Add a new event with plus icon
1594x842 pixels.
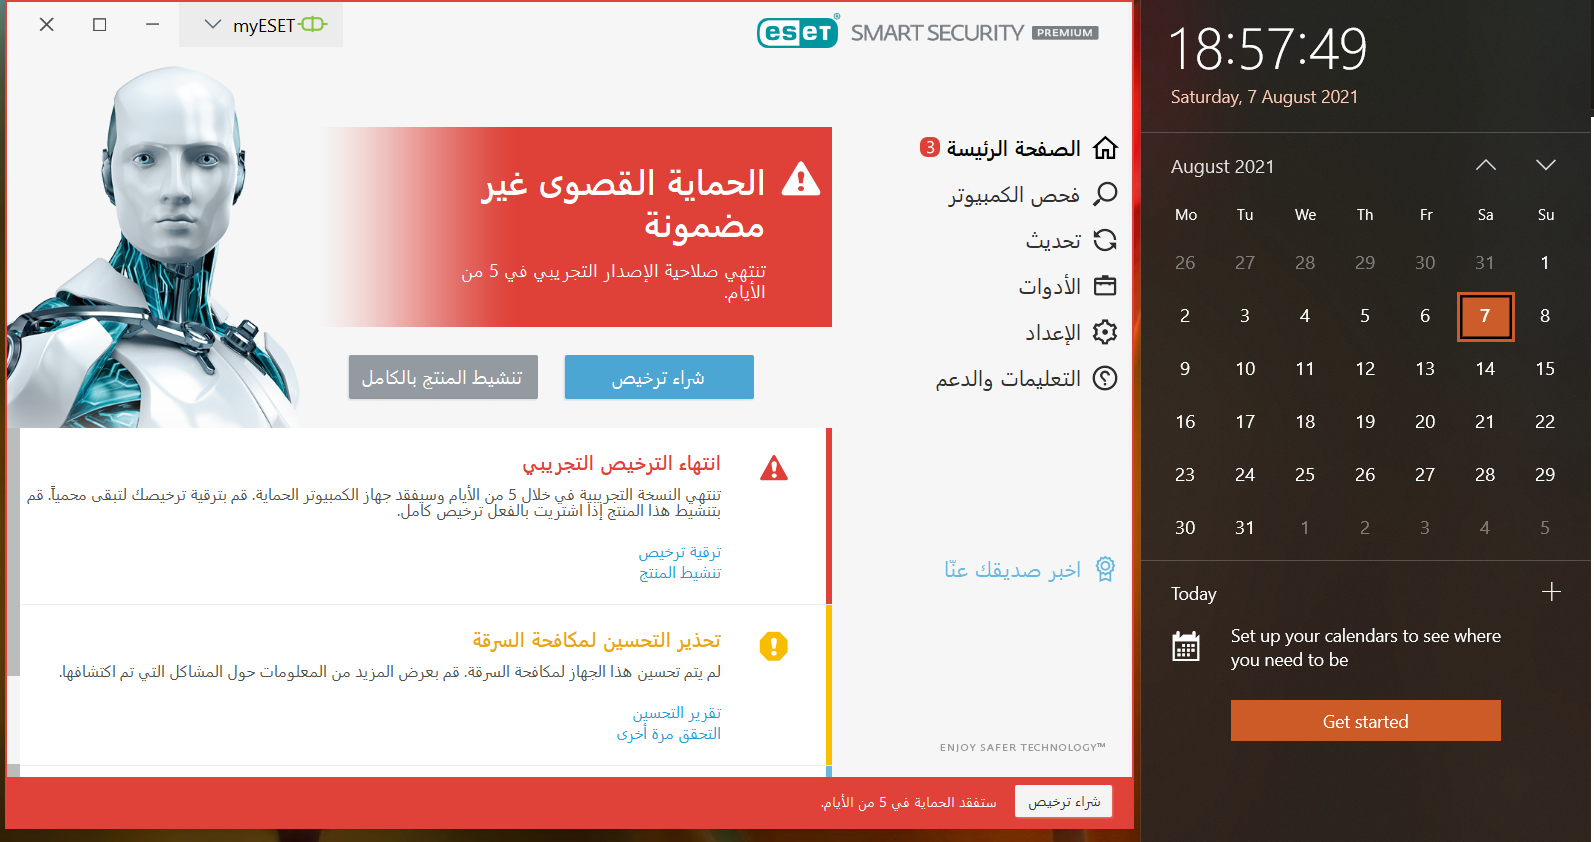(1551, 592)
